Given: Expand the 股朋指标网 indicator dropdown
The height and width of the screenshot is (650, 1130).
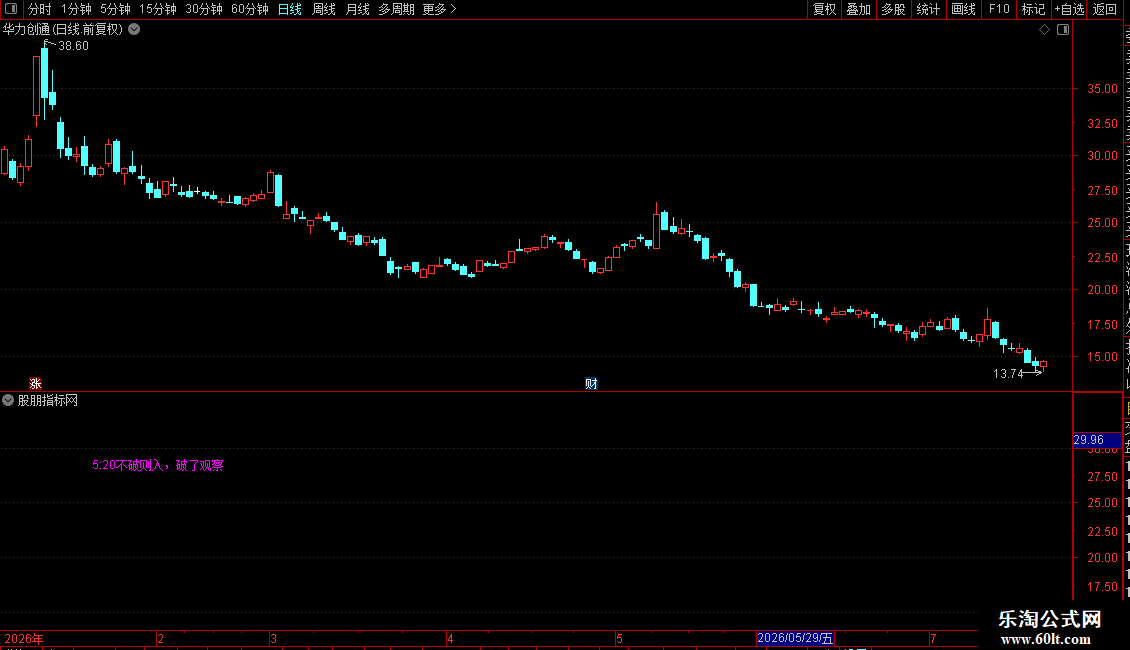Looking at the screenshot, I should [8, 400].
